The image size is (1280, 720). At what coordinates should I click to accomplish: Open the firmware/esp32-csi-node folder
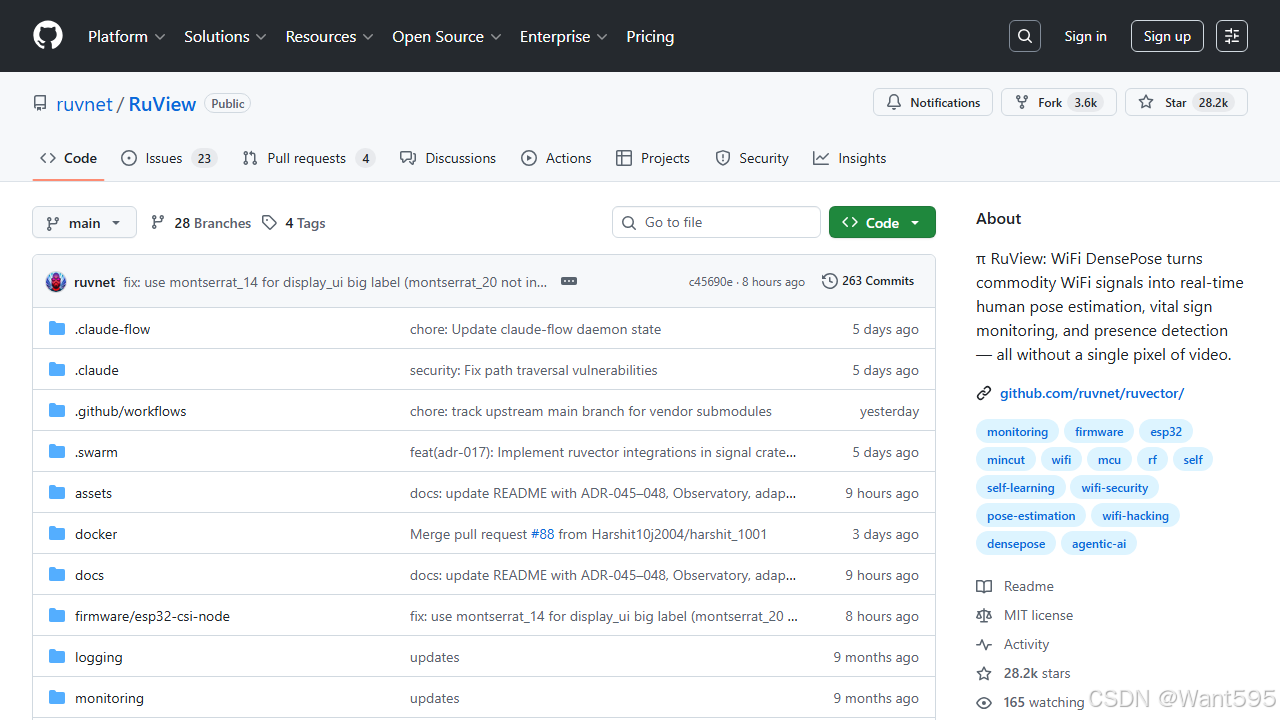click(x=152, y=616)
